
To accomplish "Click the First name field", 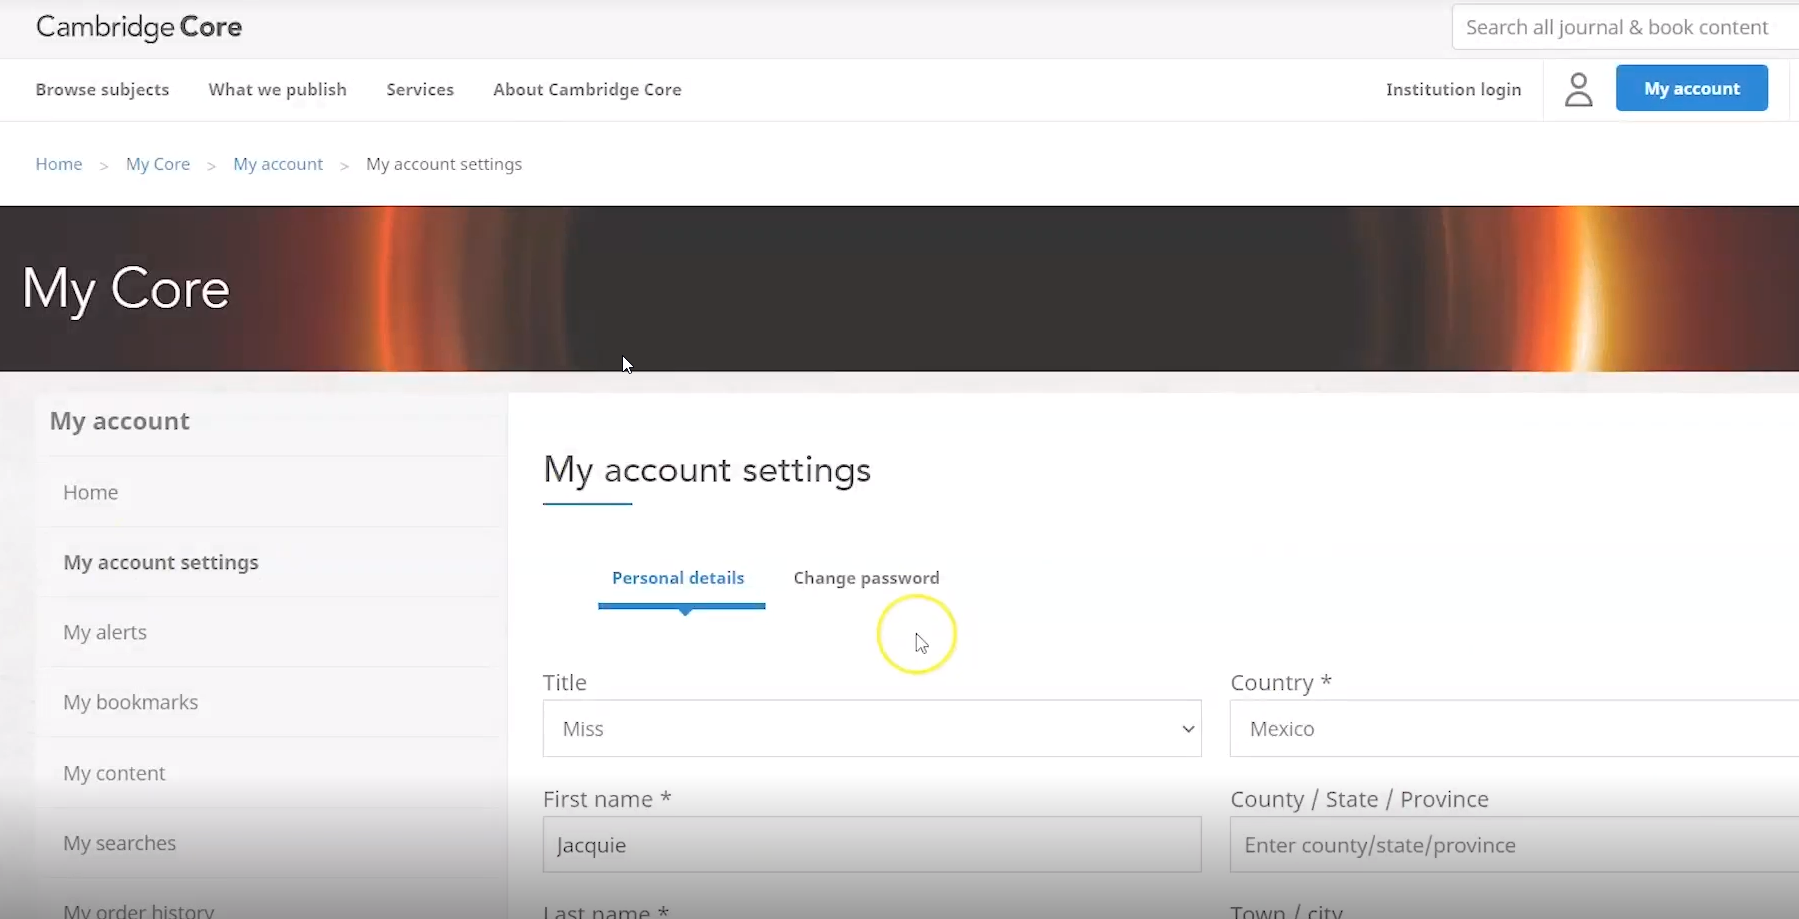I will coord(872,844).
